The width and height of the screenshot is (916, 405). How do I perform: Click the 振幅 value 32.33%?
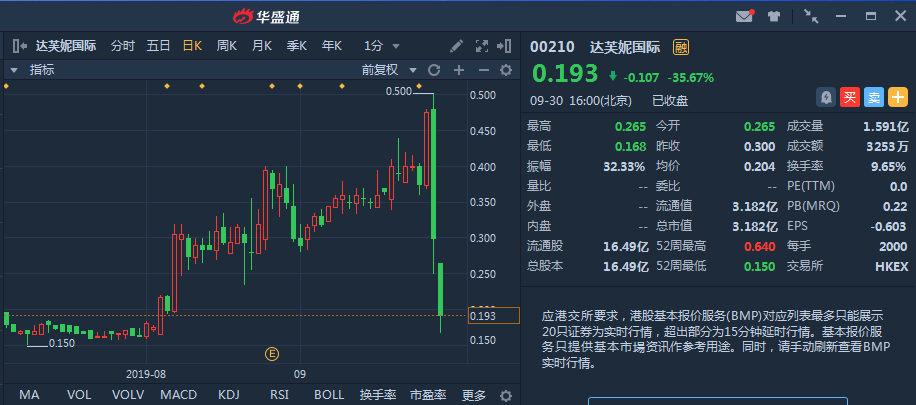(x=624, y=166)
